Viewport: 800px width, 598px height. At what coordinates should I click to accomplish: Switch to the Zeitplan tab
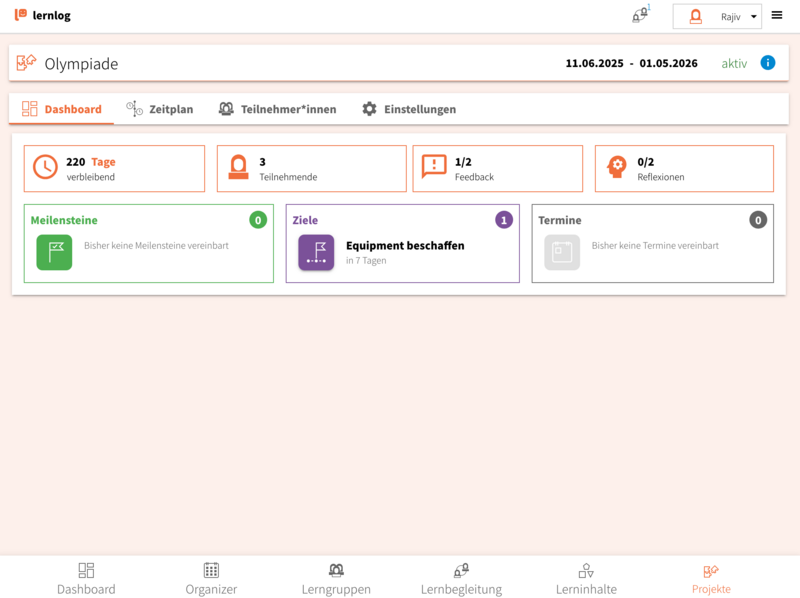(160, 109)
